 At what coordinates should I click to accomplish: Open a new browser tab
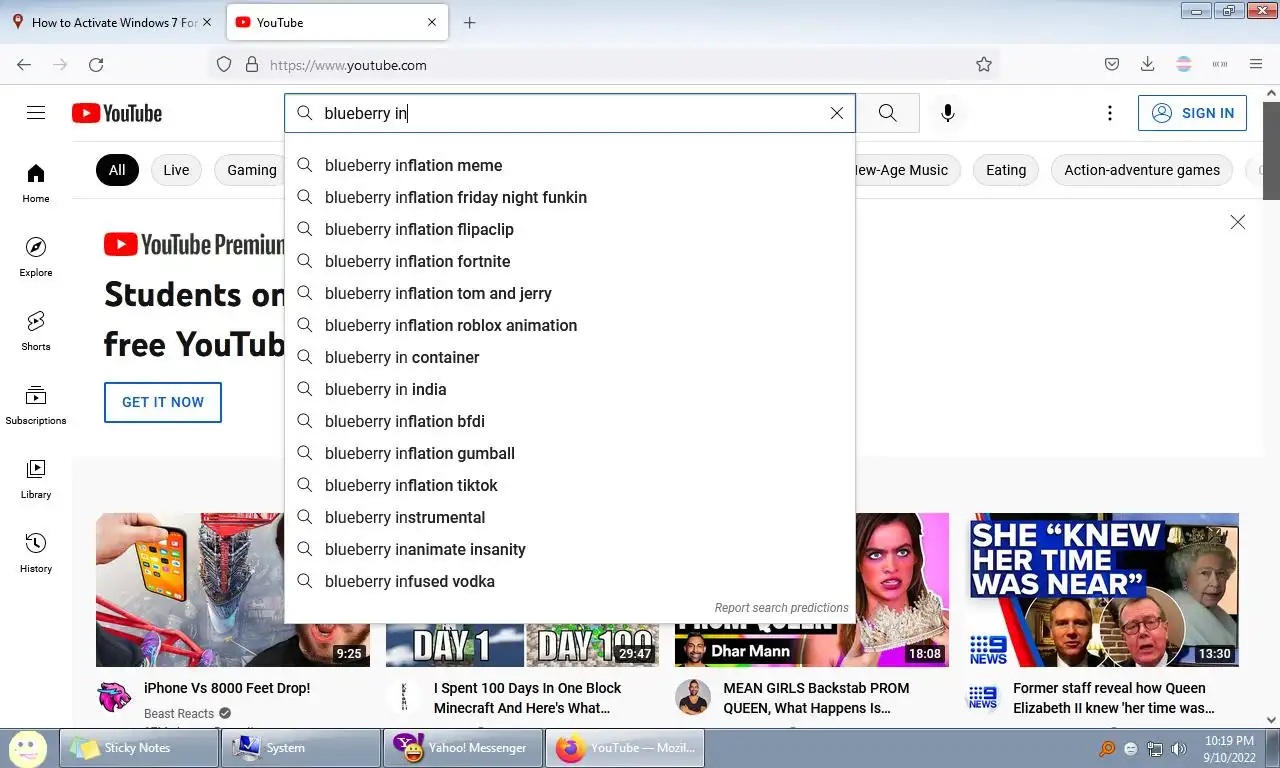[470, 22]
